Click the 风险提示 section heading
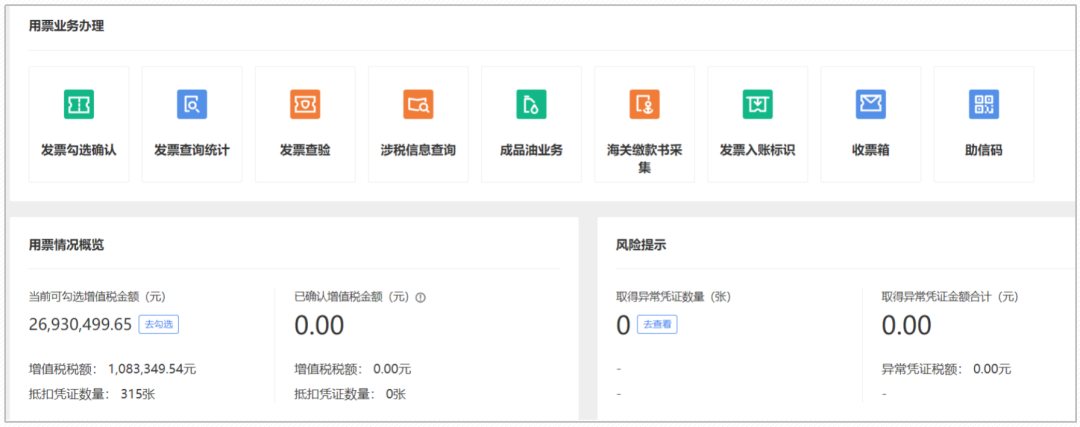 tap(641, 244)
